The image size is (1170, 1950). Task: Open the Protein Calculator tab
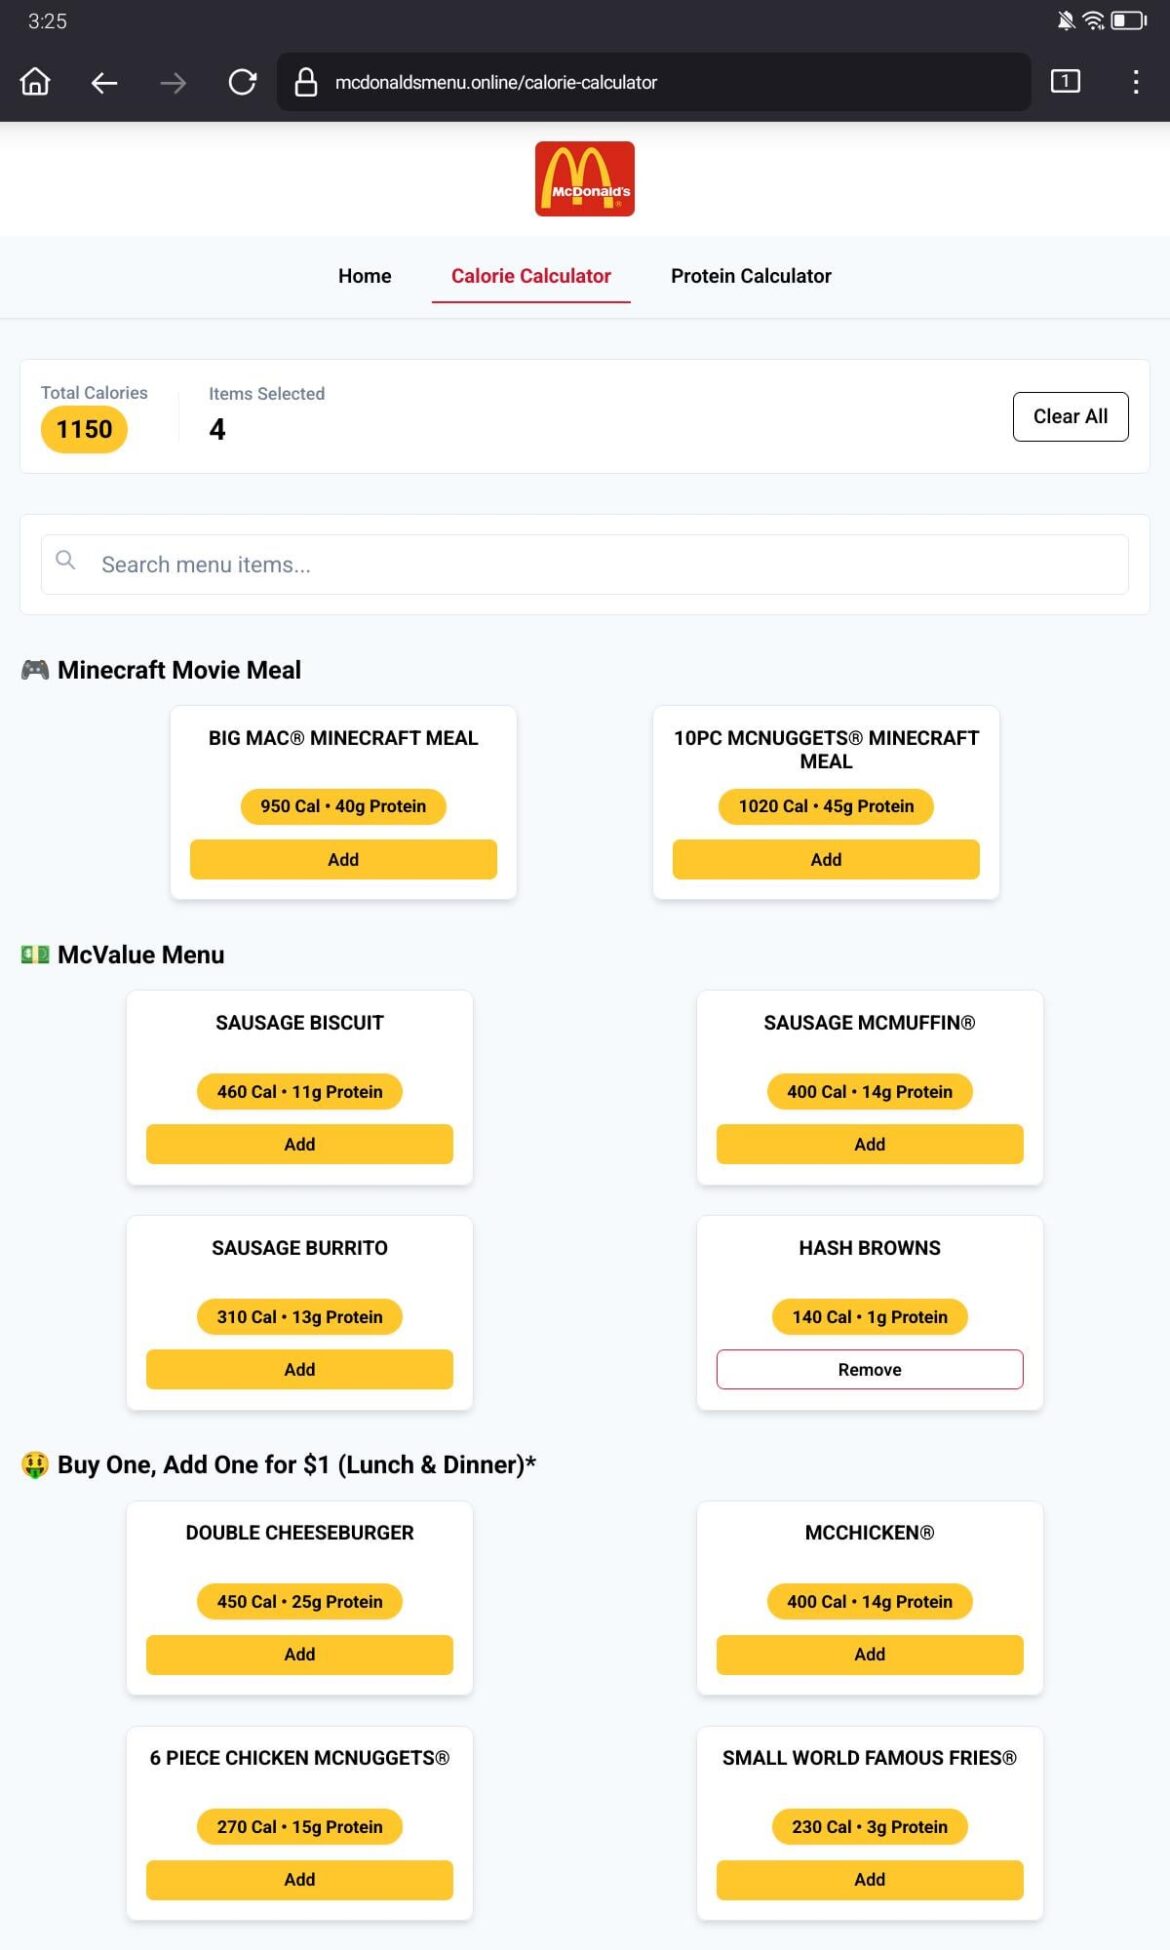(750, 276)
